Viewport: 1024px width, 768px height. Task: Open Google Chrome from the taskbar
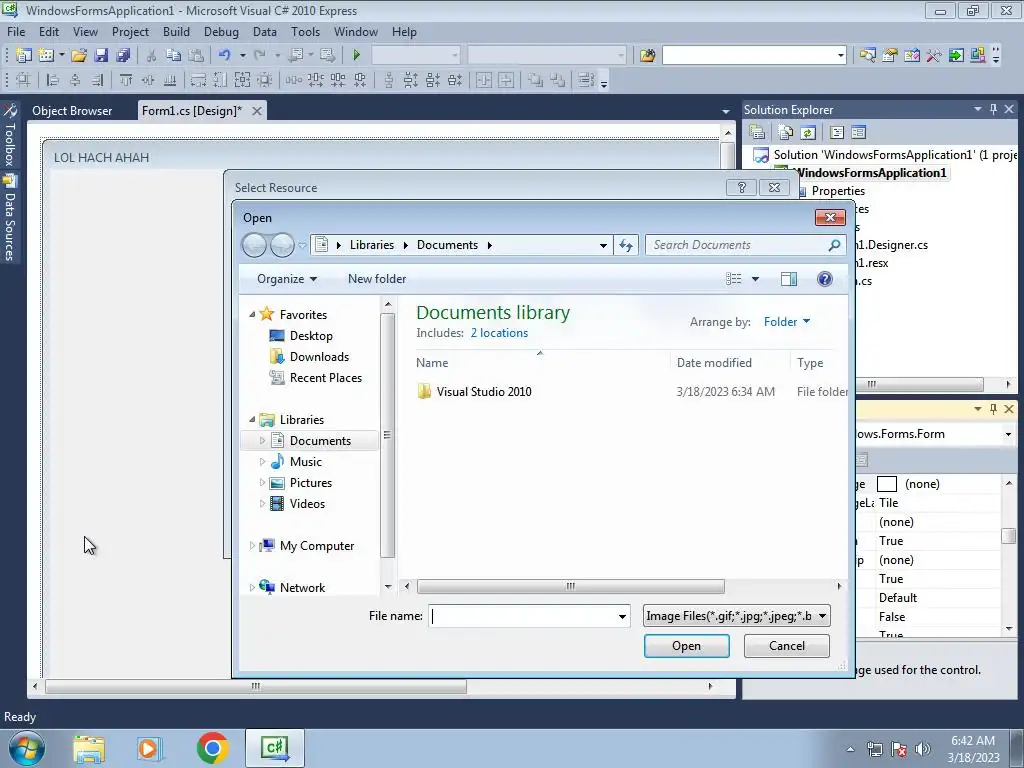[x=212, y=748]
